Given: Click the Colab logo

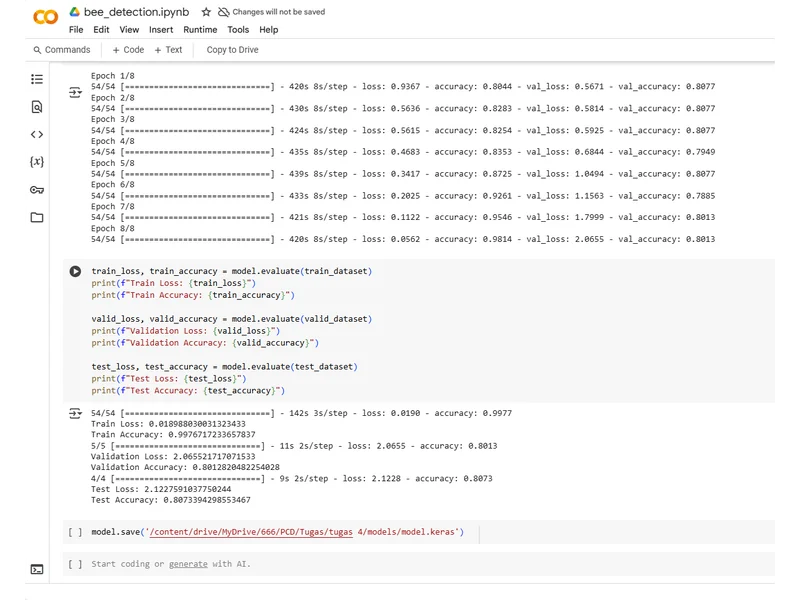Looking at the screenshot, I should point(45,18).
